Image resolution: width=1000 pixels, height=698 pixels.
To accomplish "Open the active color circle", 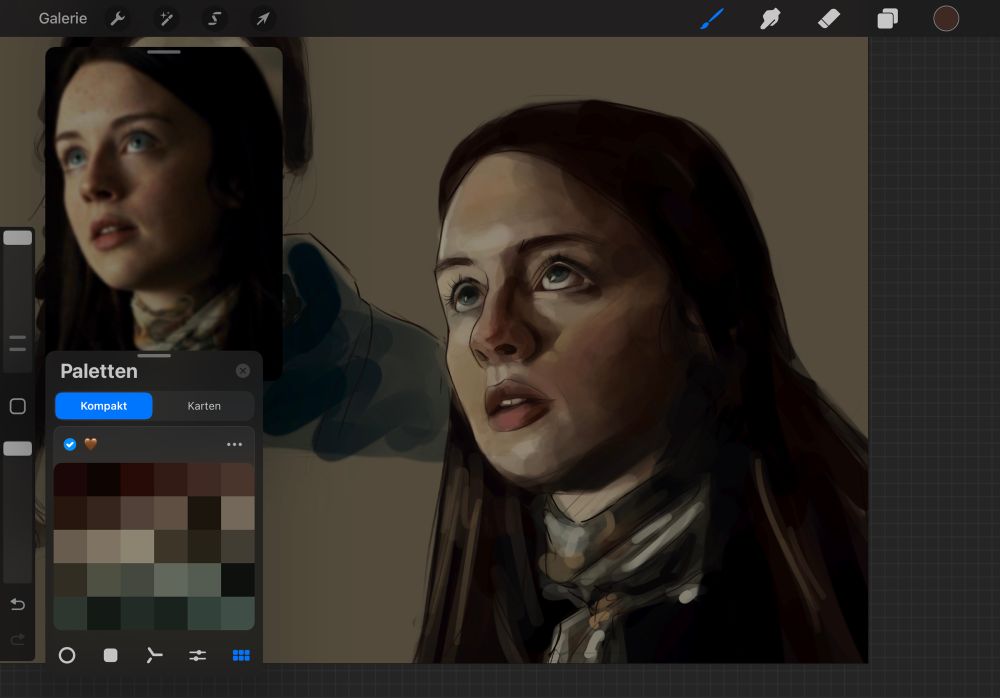I will pyautogui.click(x=946, y=19).
